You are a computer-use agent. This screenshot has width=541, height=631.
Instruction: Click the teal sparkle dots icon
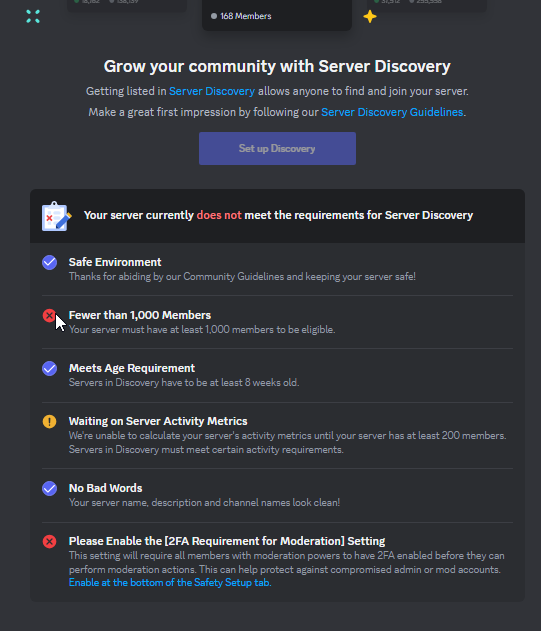33,16
